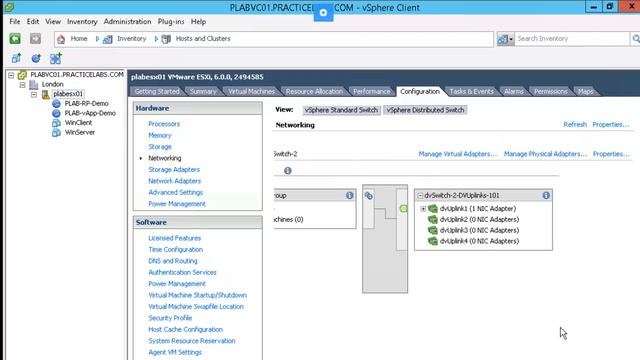This screenshot has width=640, height=360.
Task: Click info icon on port group box
Action: point(350,196)
